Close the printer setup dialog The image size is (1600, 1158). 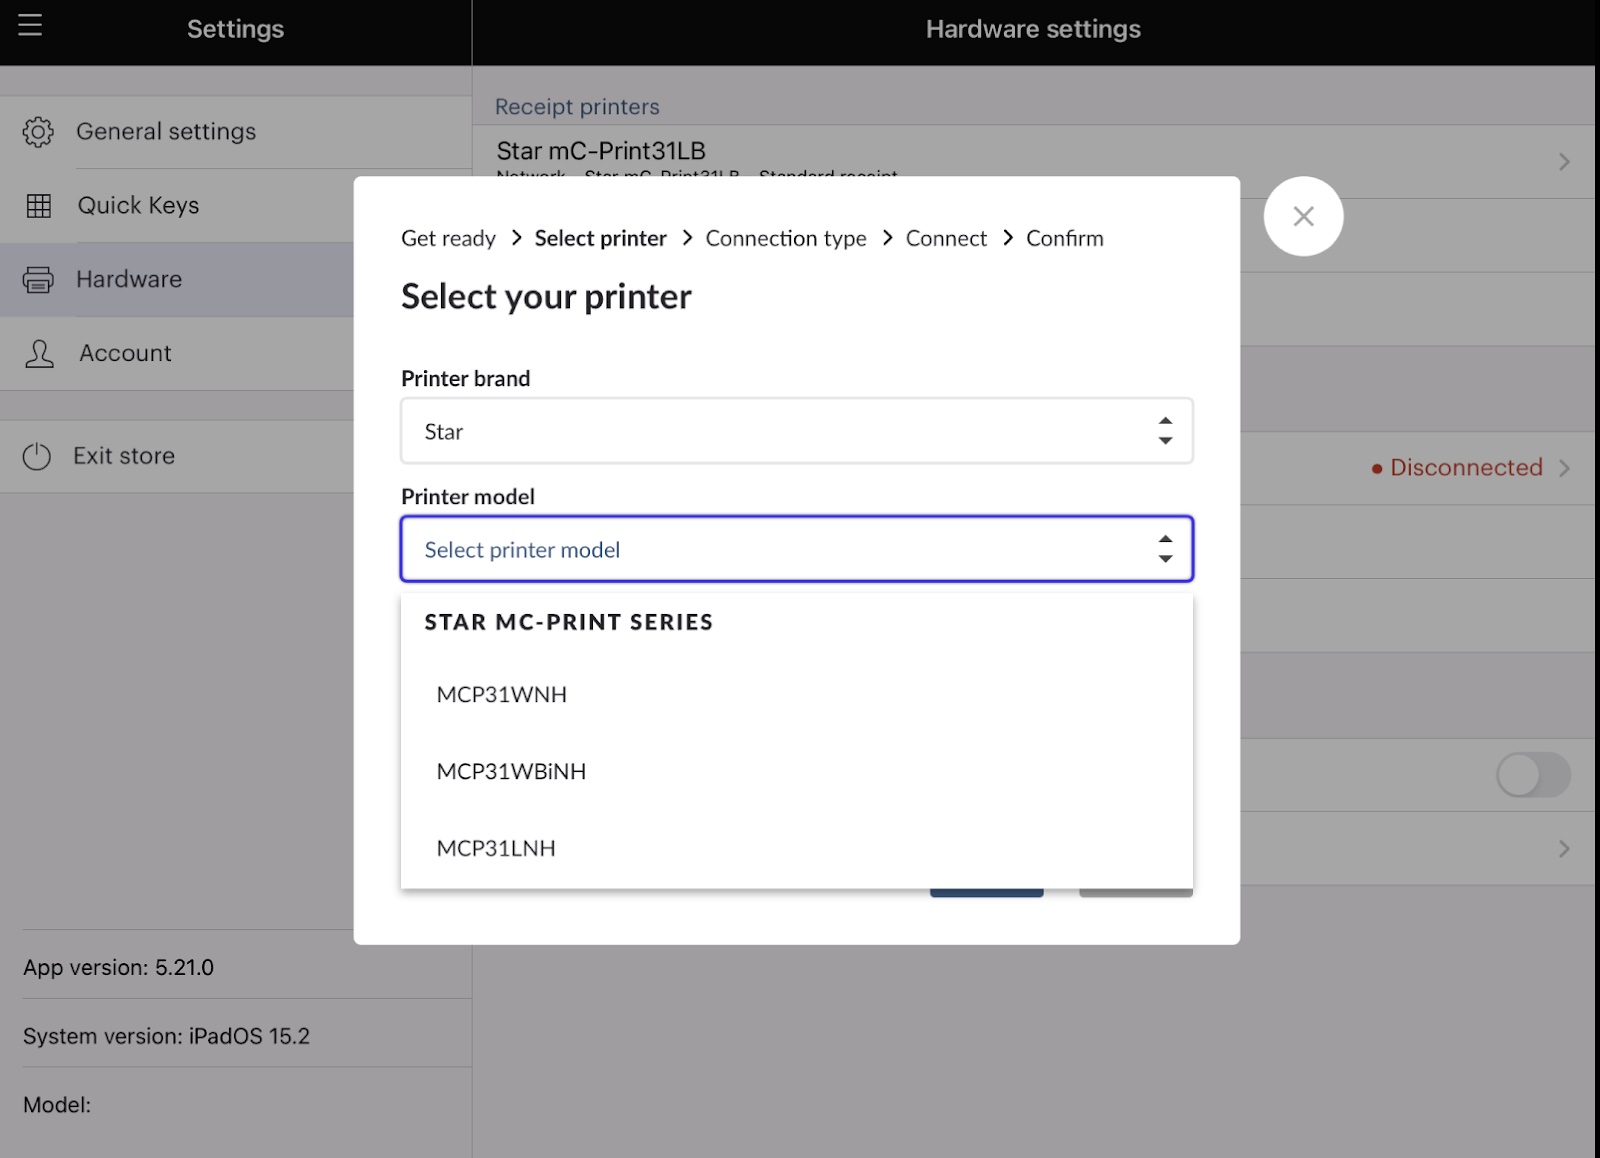point(1303,216)
